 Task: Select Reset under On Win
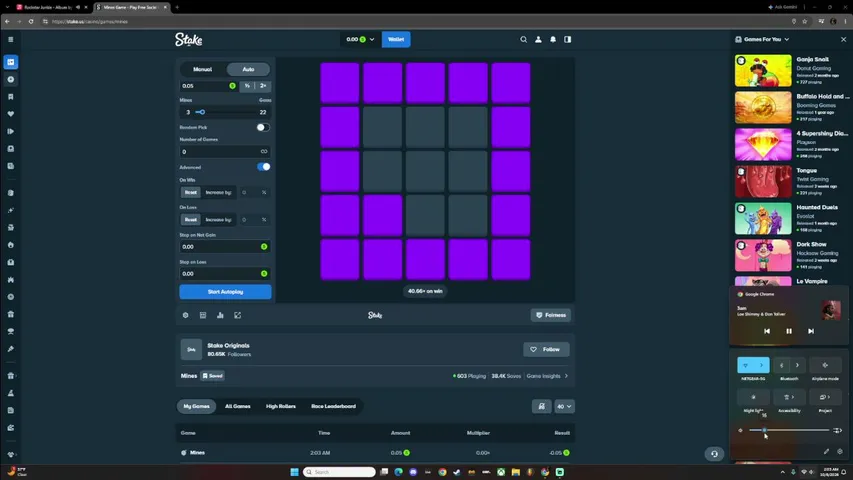(x=190, y=192)
